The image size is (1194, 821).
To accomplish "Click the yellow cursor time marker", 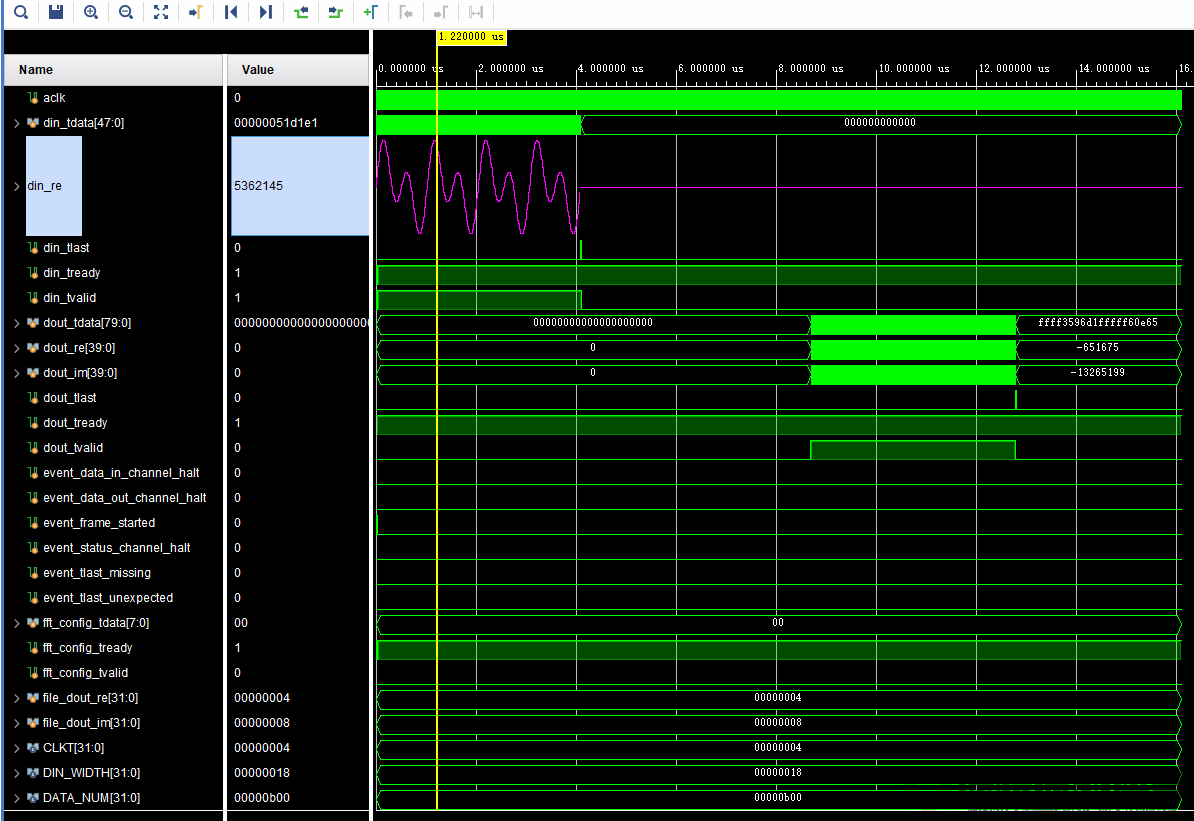I will click(x=470, y=37).
